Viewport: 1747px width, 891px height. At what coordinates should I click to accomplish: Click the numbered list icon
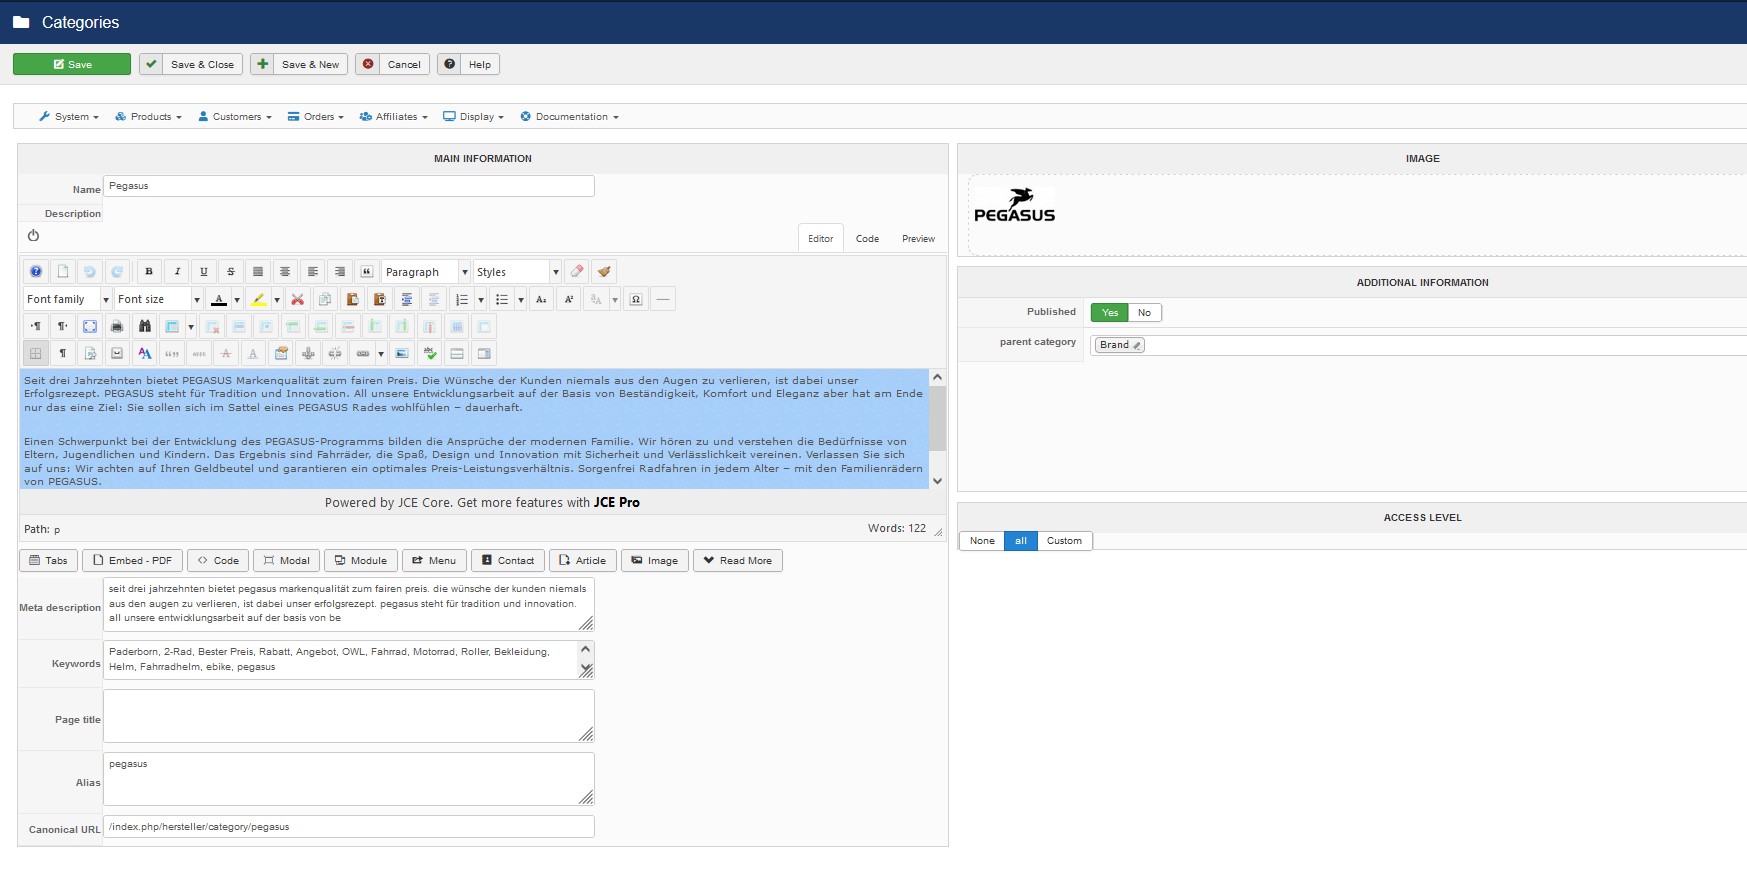point(461,299)
